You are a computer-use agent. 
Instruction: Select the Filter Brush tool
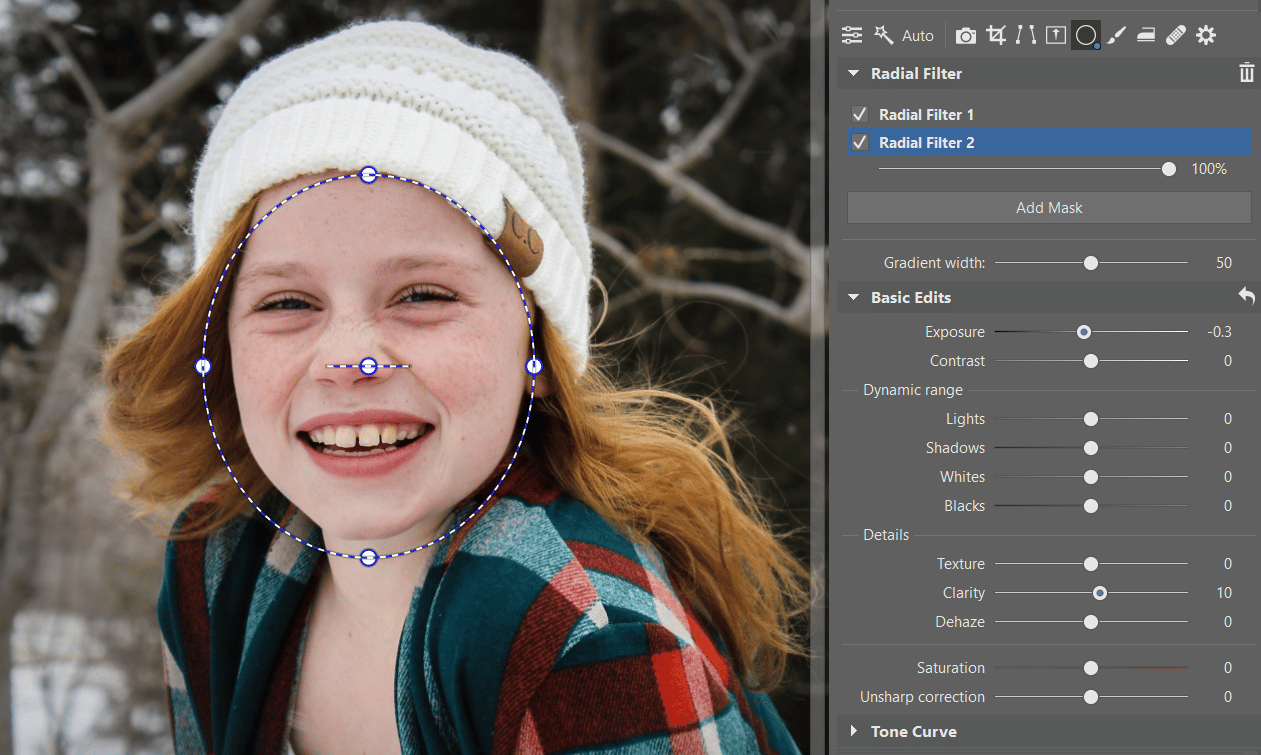coord(1117,36)
